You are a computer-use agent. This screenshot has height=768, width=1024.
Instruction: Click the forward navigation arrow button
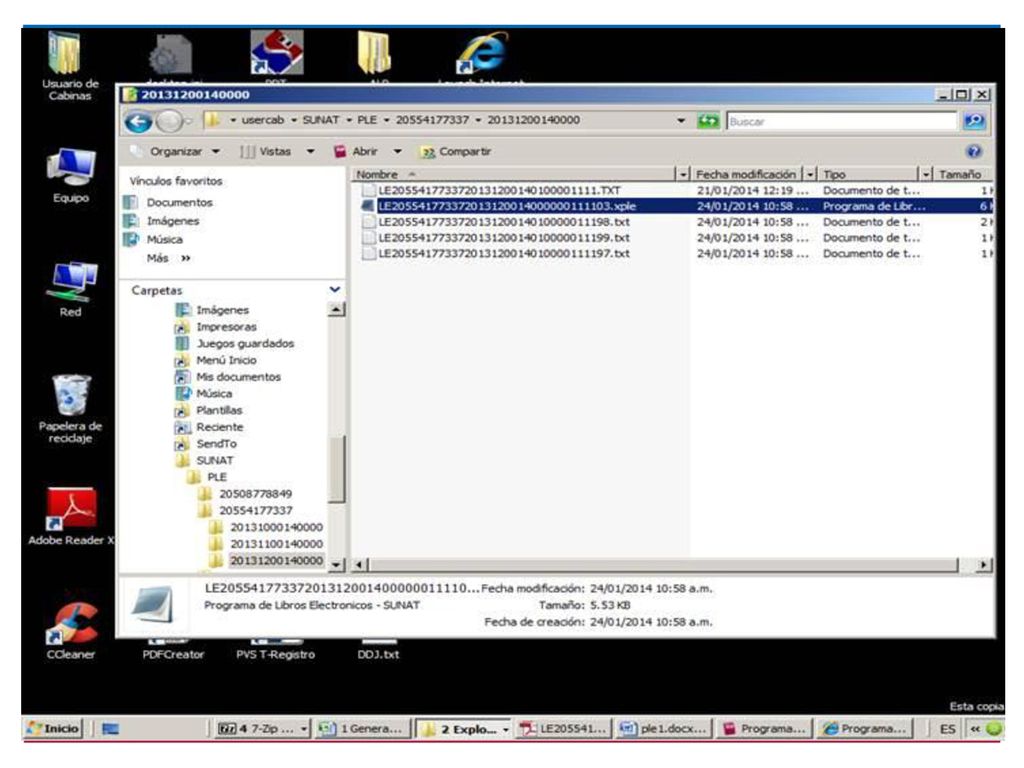click(x=170, y=121)
